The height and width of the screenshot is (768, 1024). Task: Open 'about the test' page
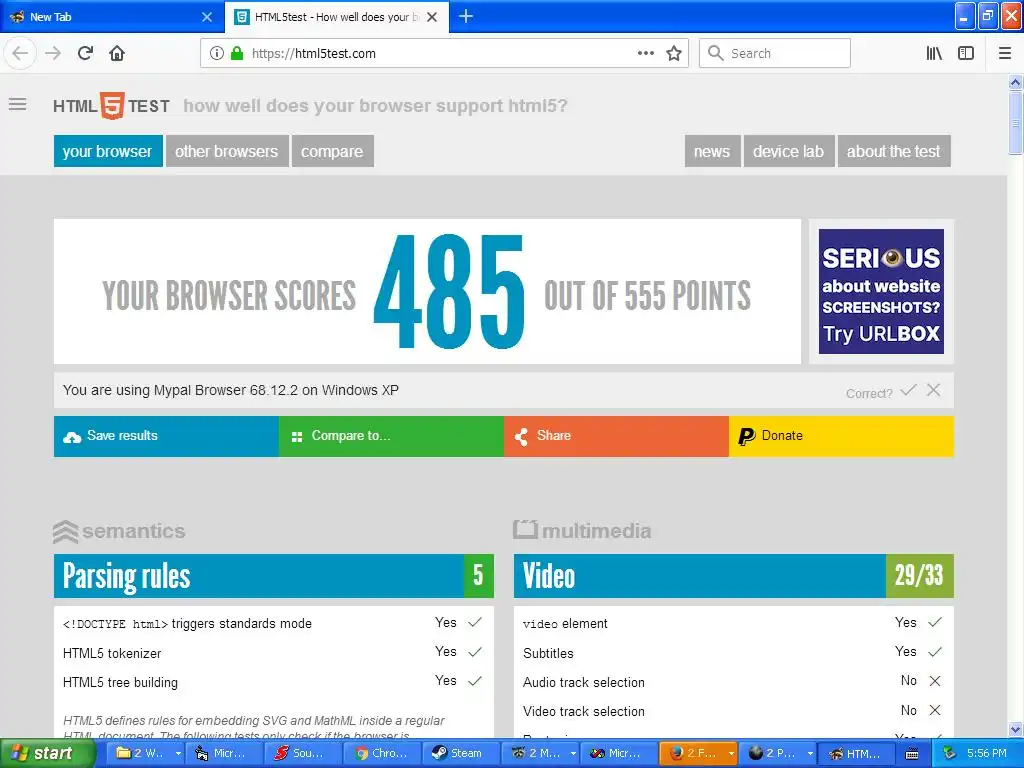[894, 151]
